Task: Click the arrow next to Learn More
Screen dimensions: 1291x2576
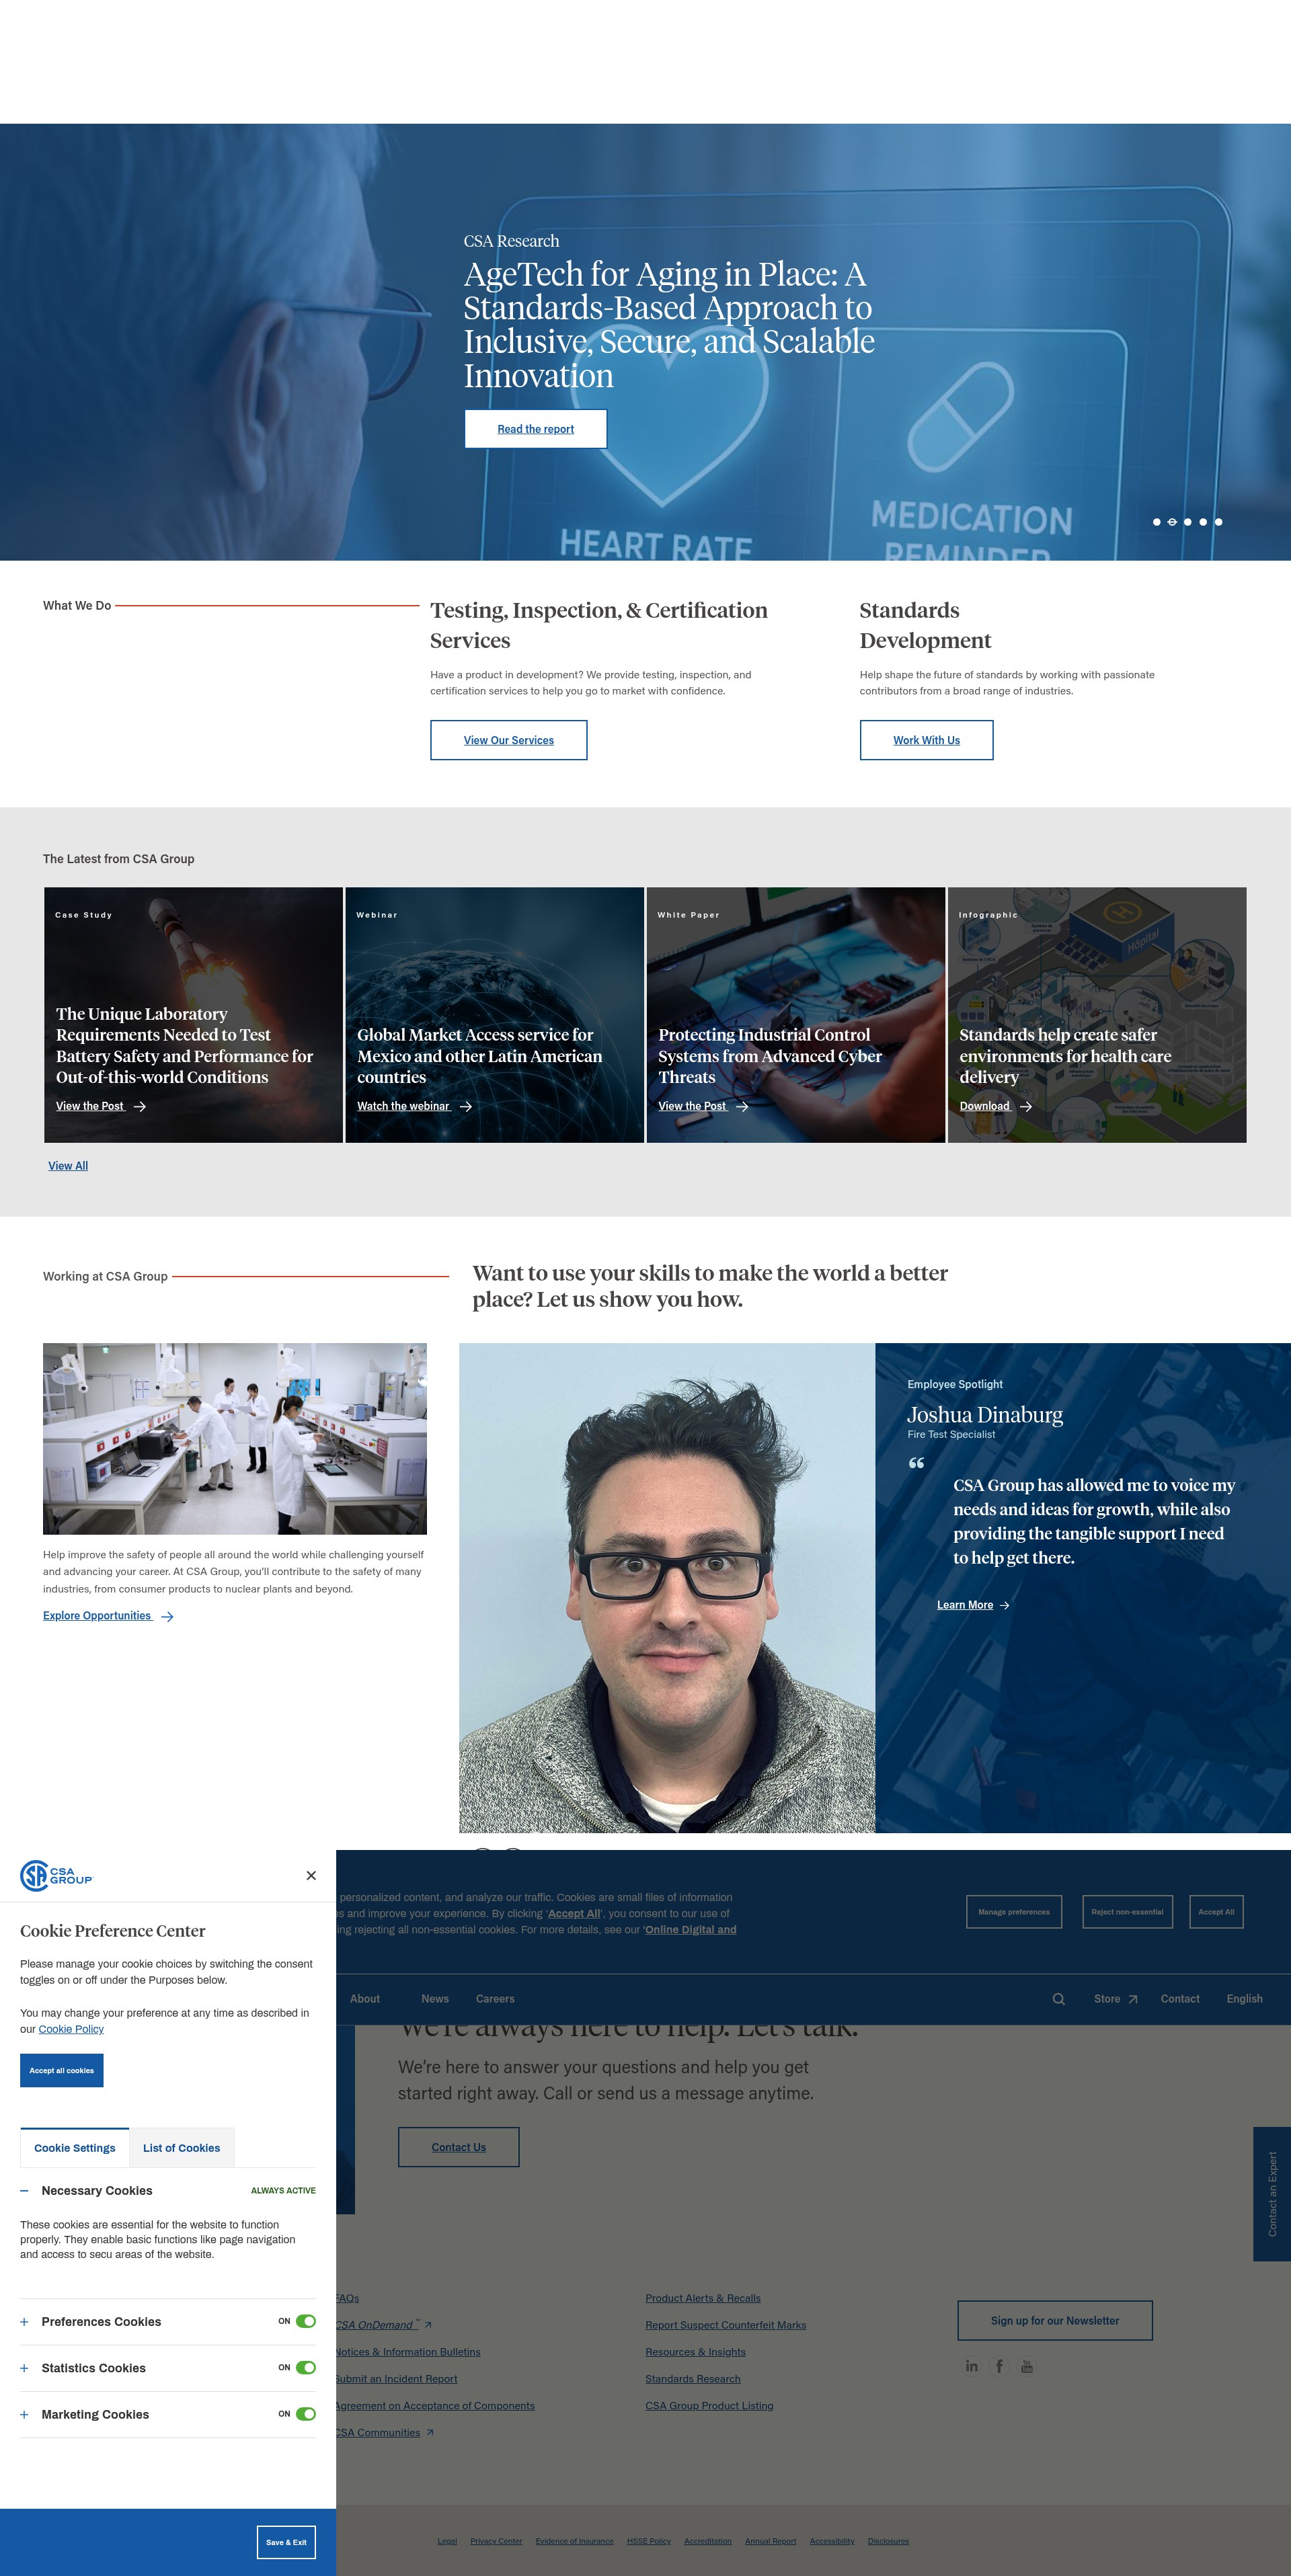Action: click(x=1004, y=1605)
